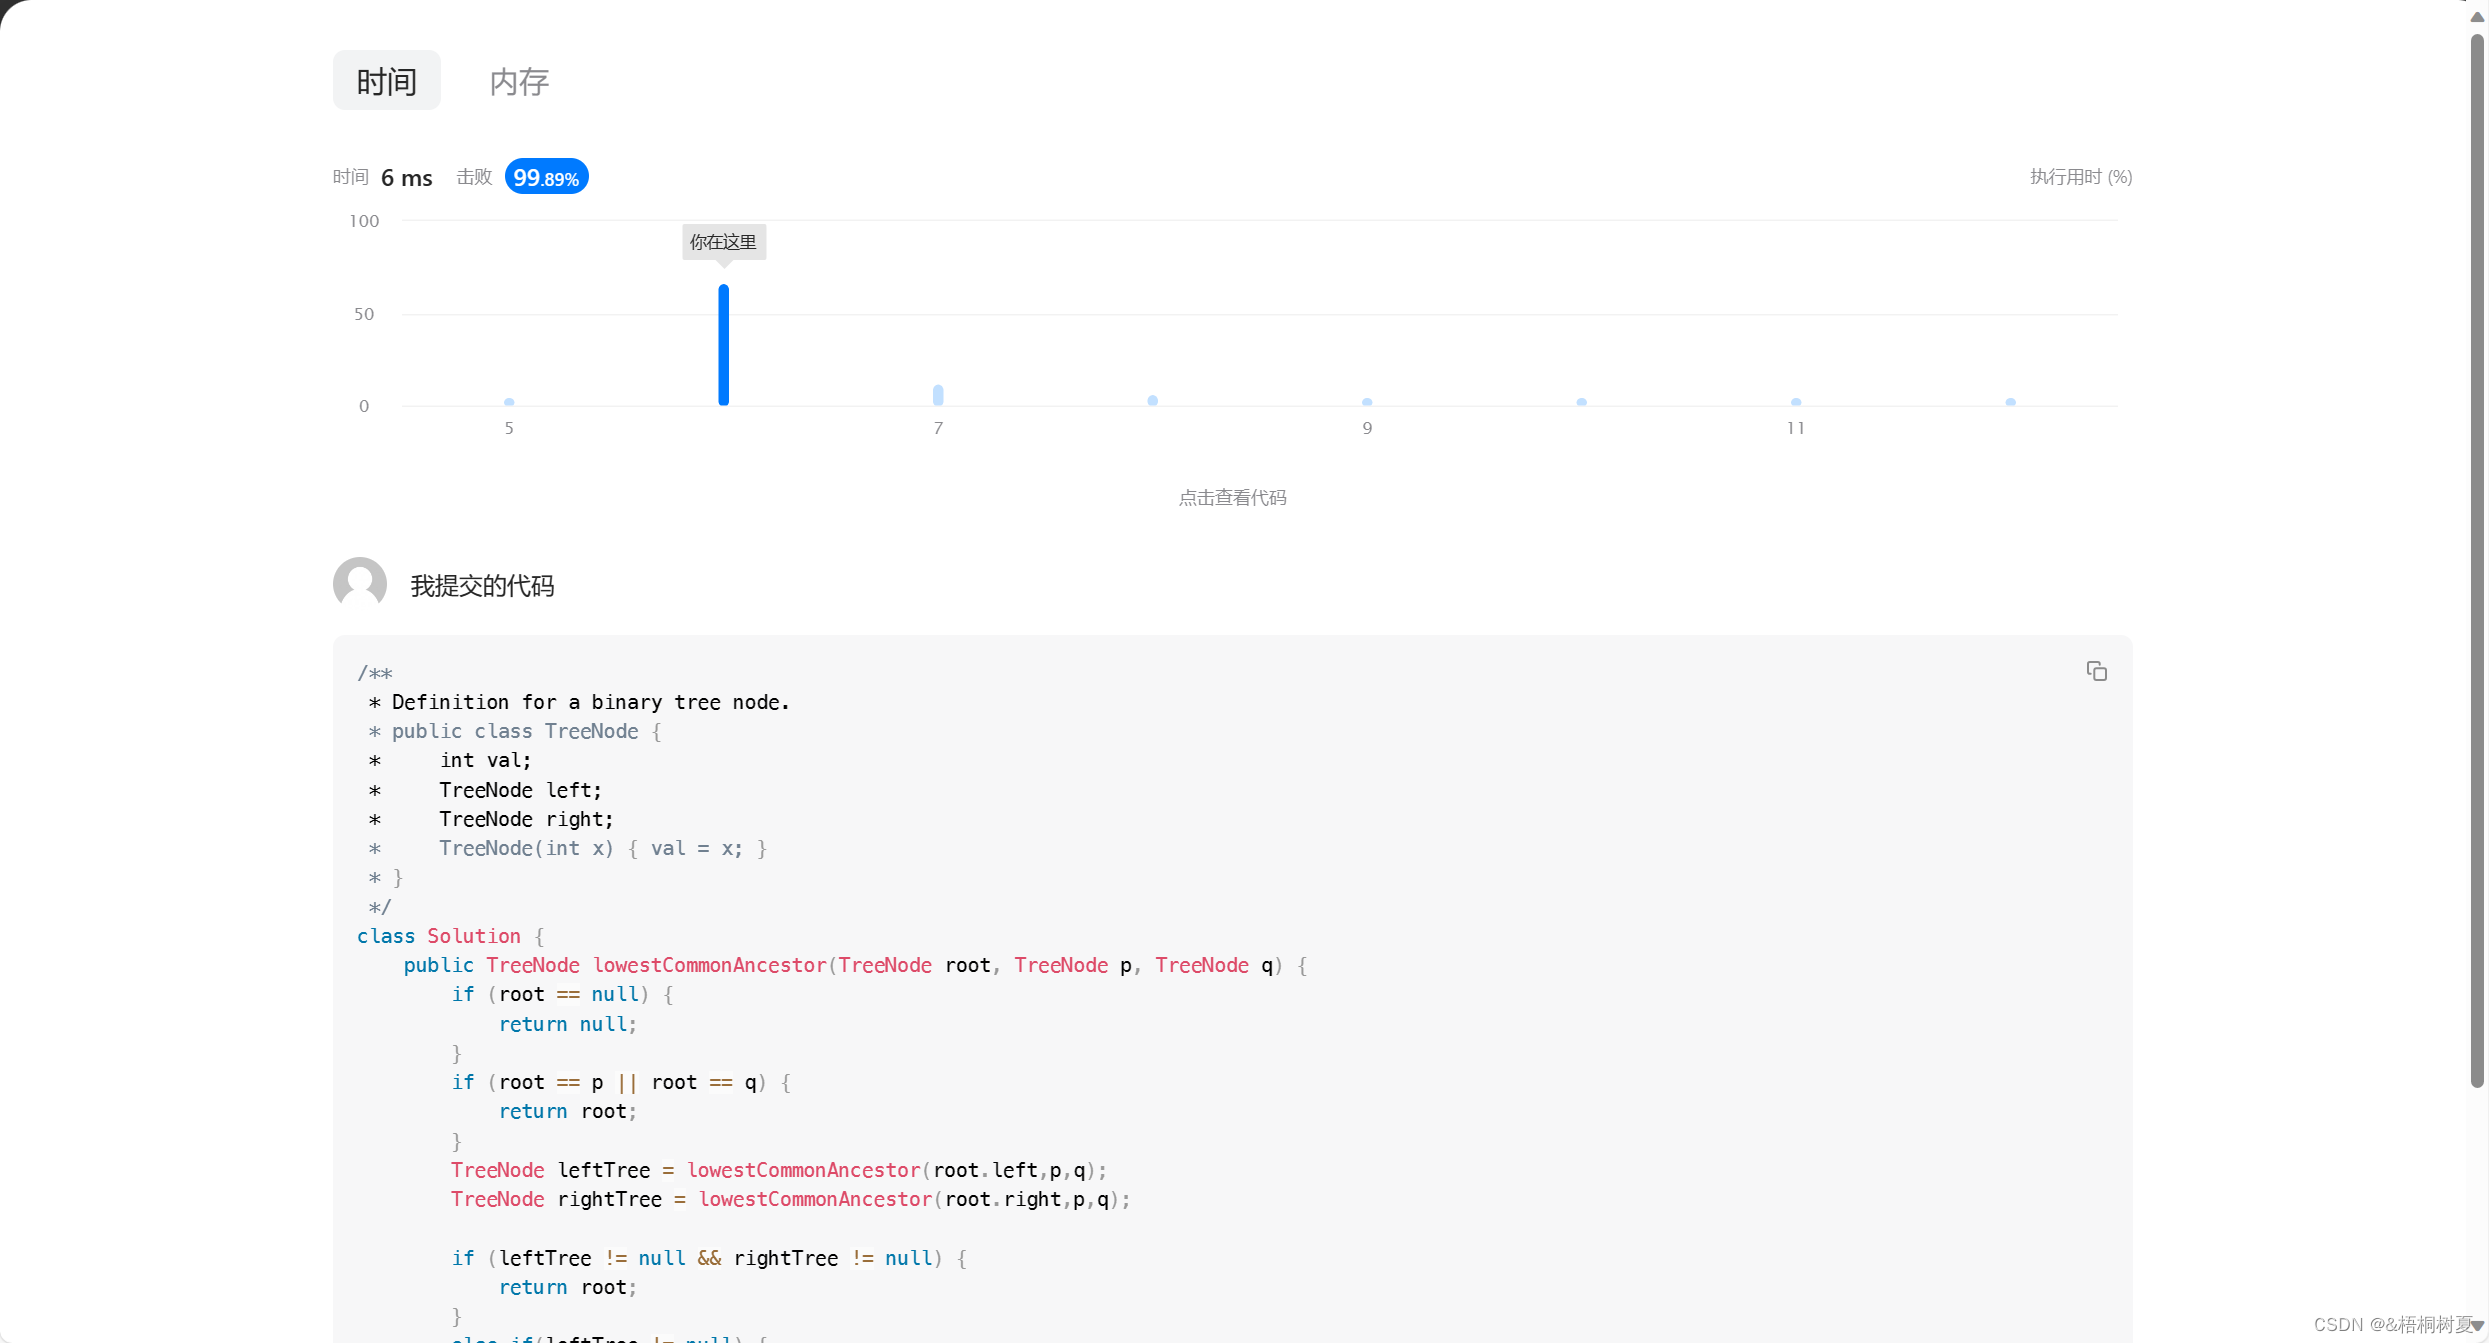
Task: Select the chart bar at 7 ms
Action: (x=938, y=395)
